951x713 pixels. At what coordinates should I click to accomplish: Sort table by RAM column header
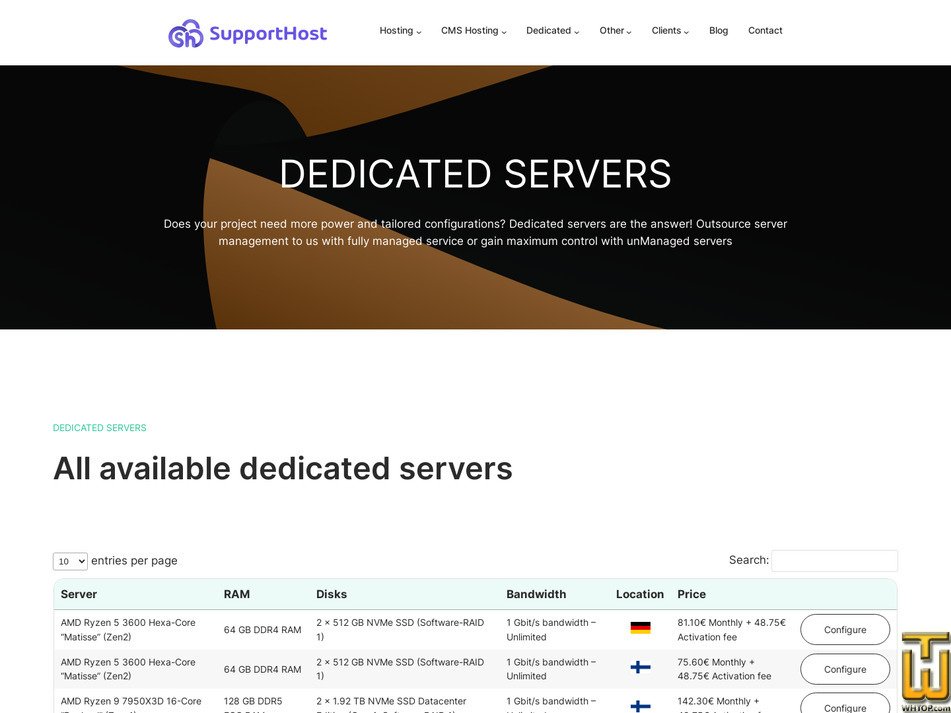point(237,594)
